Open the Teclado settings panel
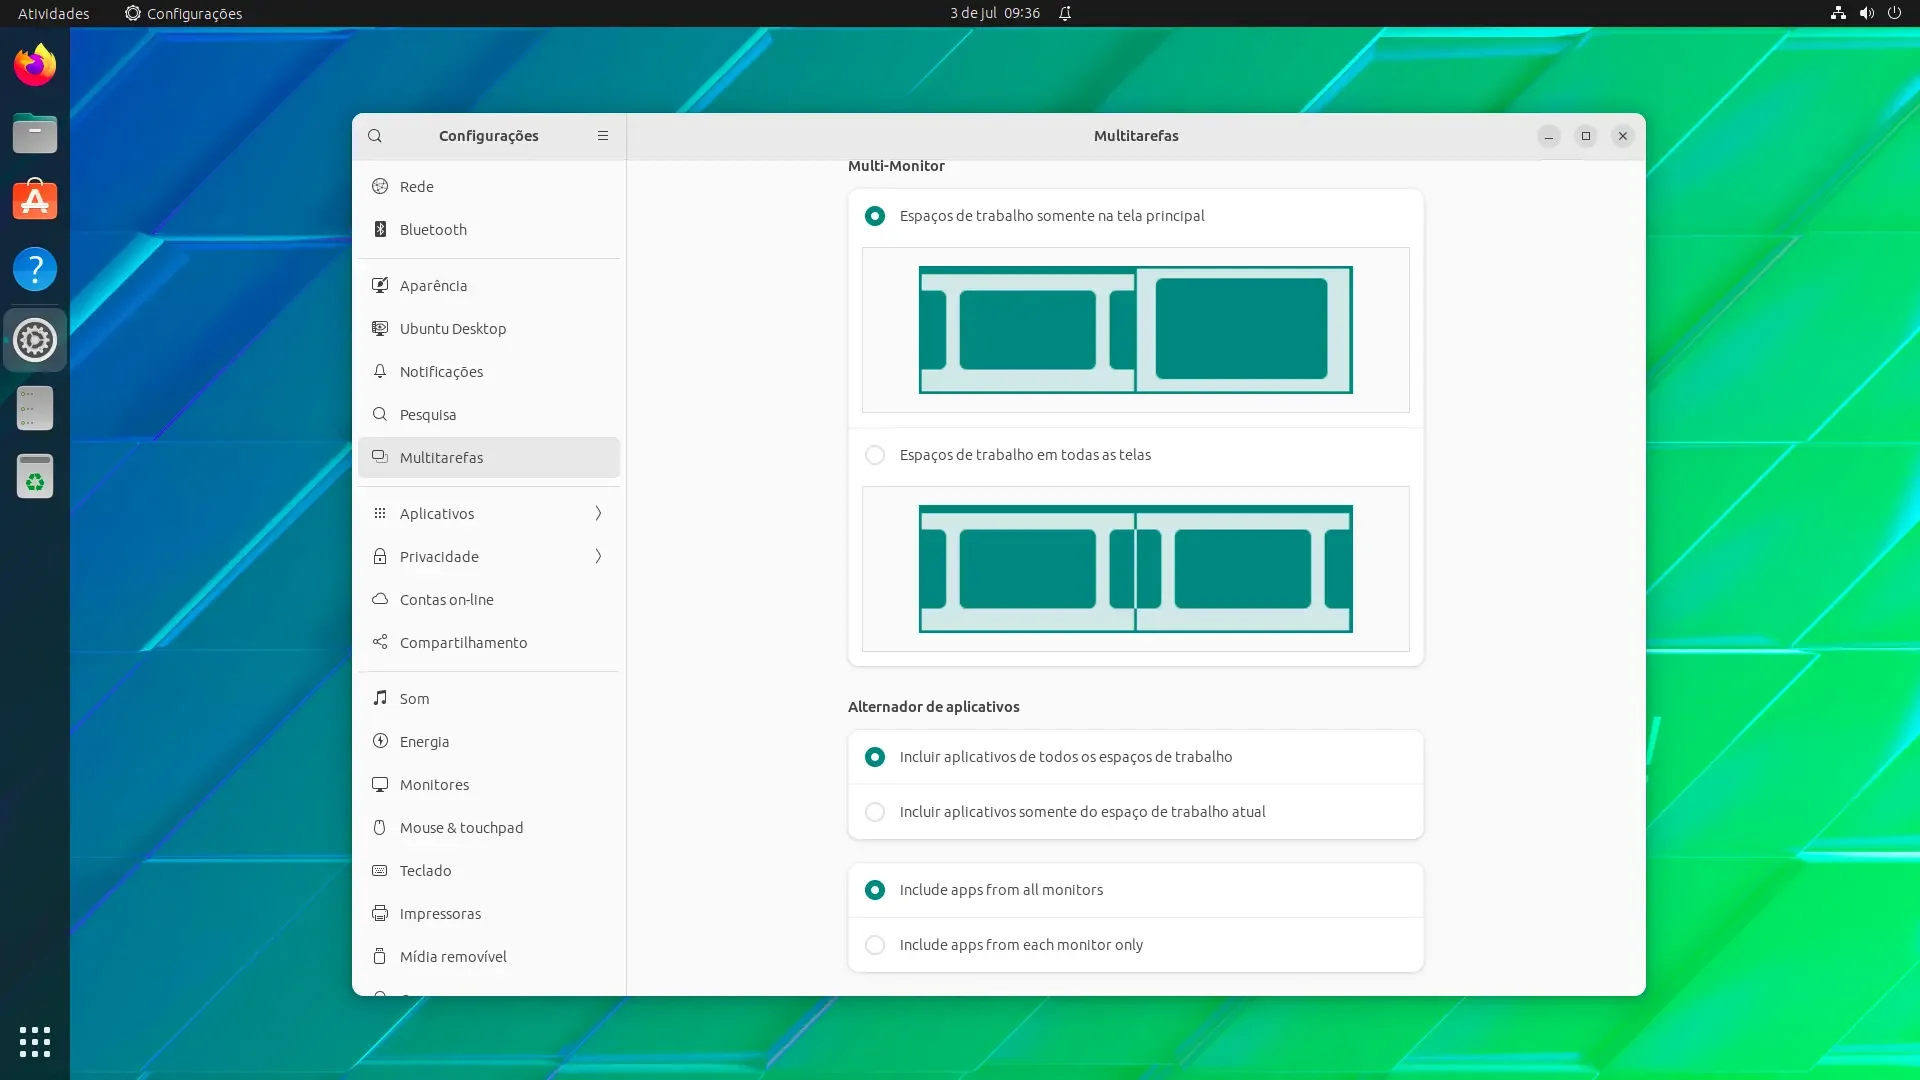1920x1080 pixels. 489,870
